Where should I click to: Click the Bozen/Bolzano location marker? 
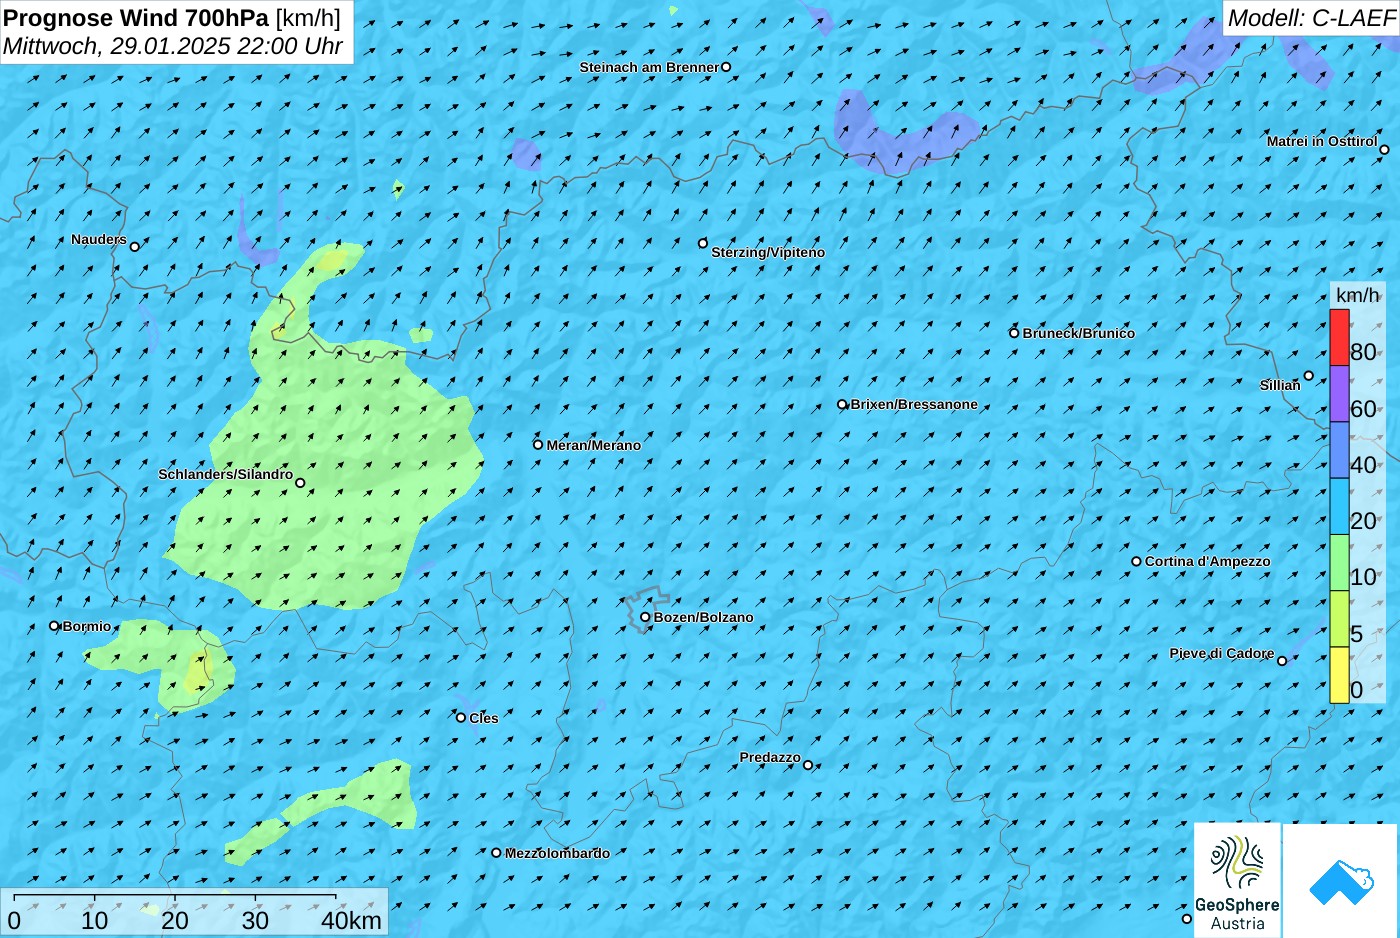point(645,617)
